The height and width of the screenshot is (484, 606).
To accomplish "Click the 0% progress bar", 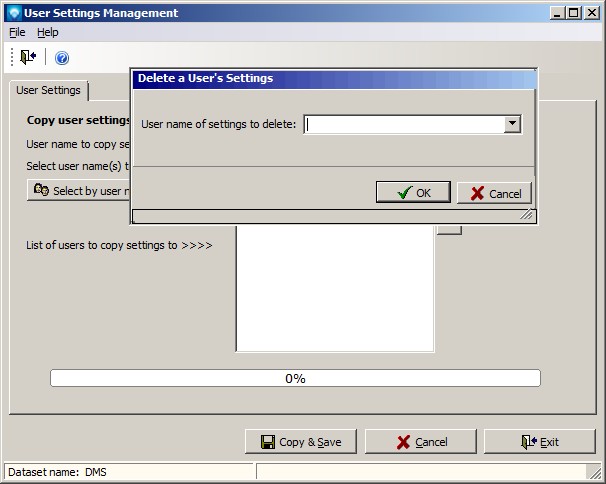I will coord(295,378).
